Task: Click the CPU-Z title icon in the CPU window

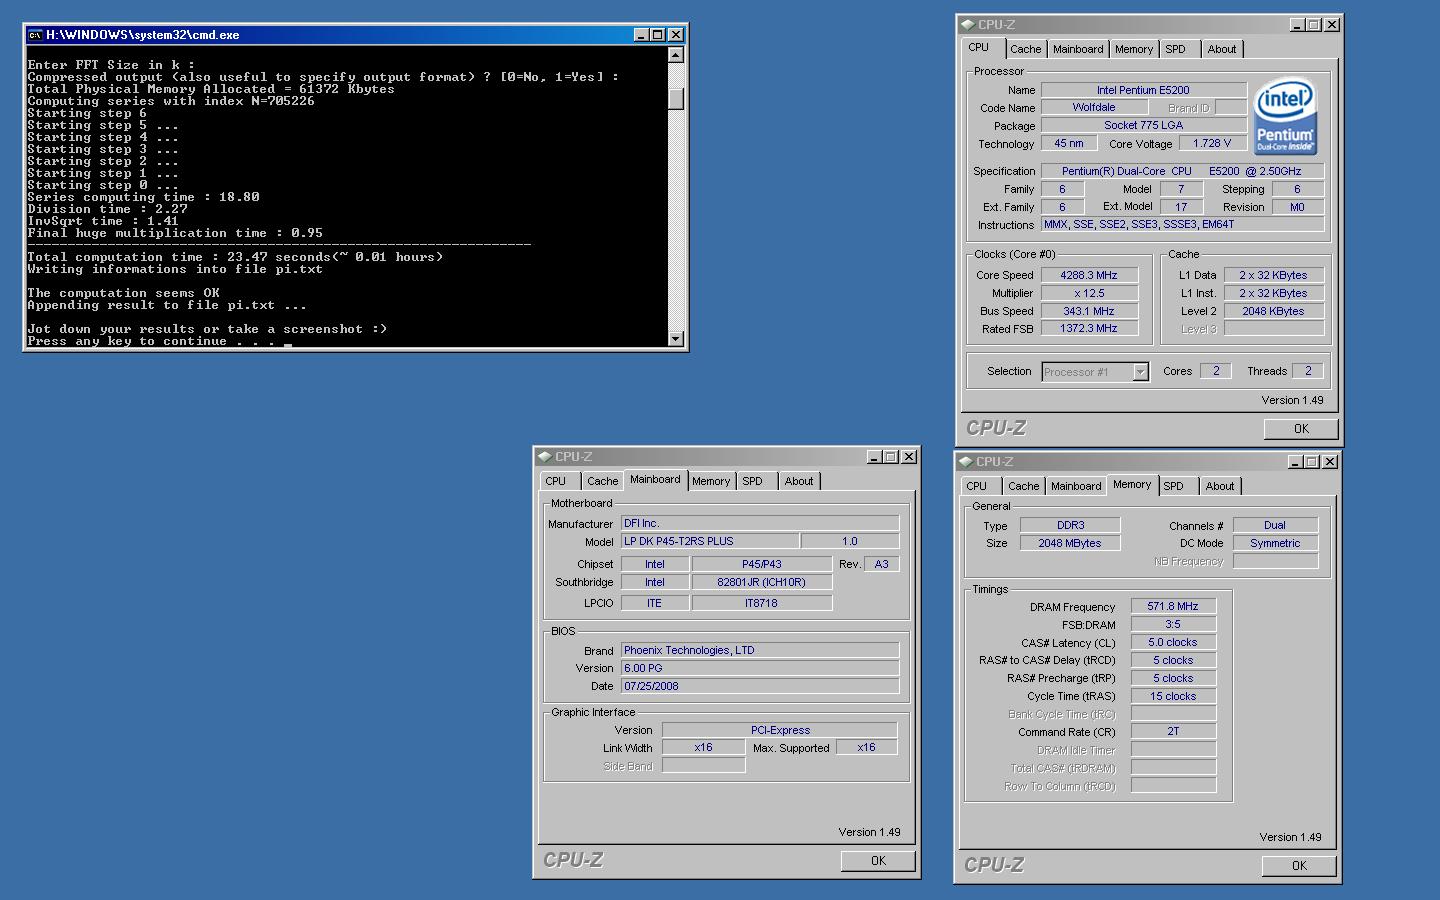Action: coord(967,25)
